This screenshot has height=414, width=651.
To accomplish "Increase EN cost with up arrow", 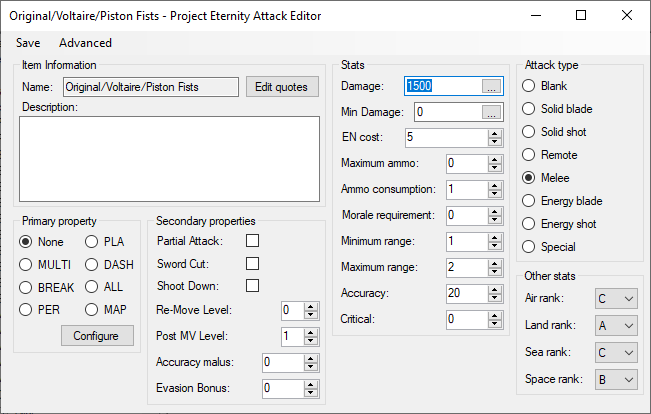I will [x=494, y=134].
